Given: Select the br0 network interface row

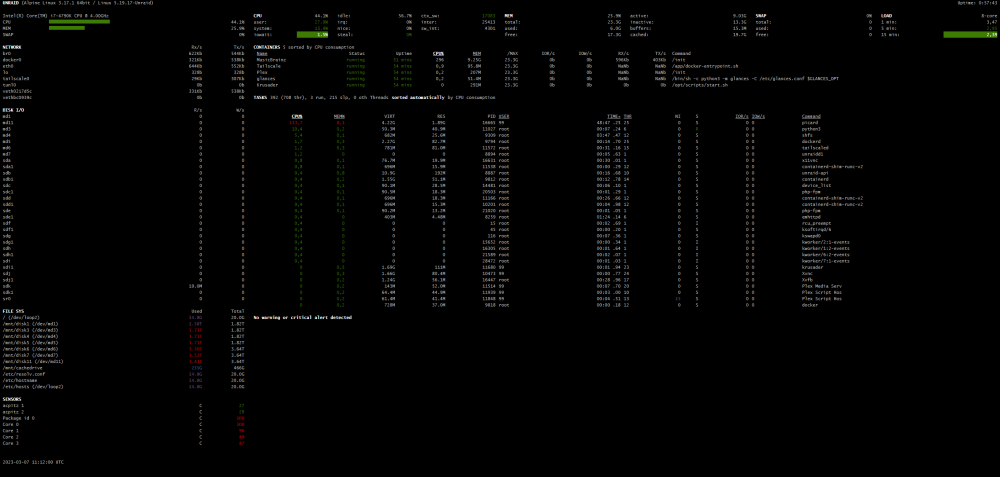Looking at the screenshot, I should [123, 54].
